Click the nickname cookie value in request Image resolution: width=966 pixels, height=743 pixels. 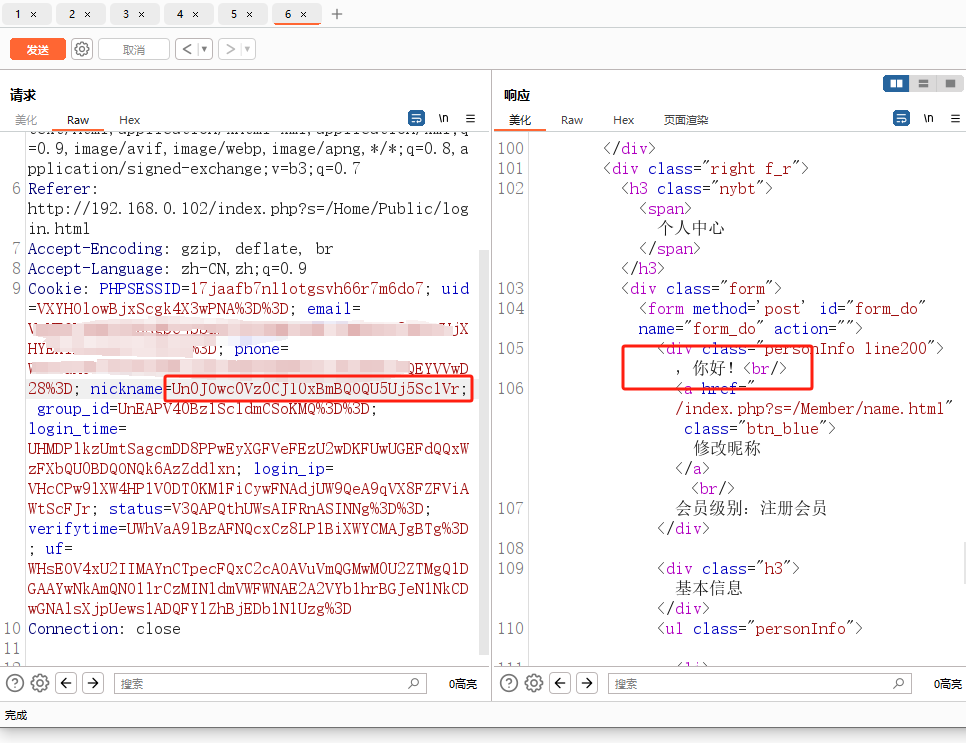click(315, 389)
